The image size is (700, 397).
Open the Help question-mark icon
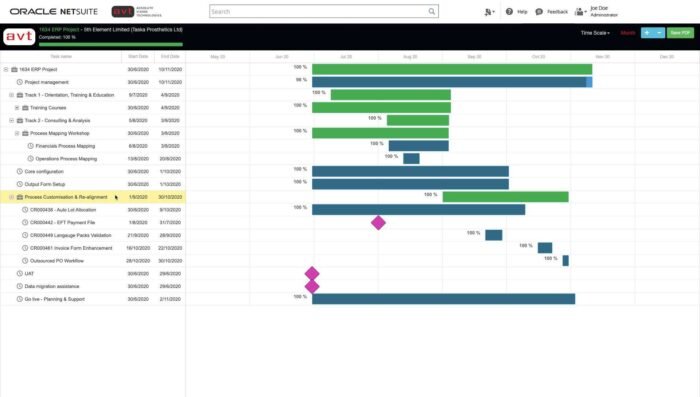(x=509, y=12)
